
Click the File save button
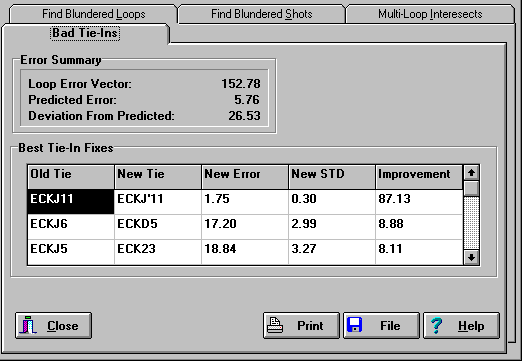tap(381, 325)
